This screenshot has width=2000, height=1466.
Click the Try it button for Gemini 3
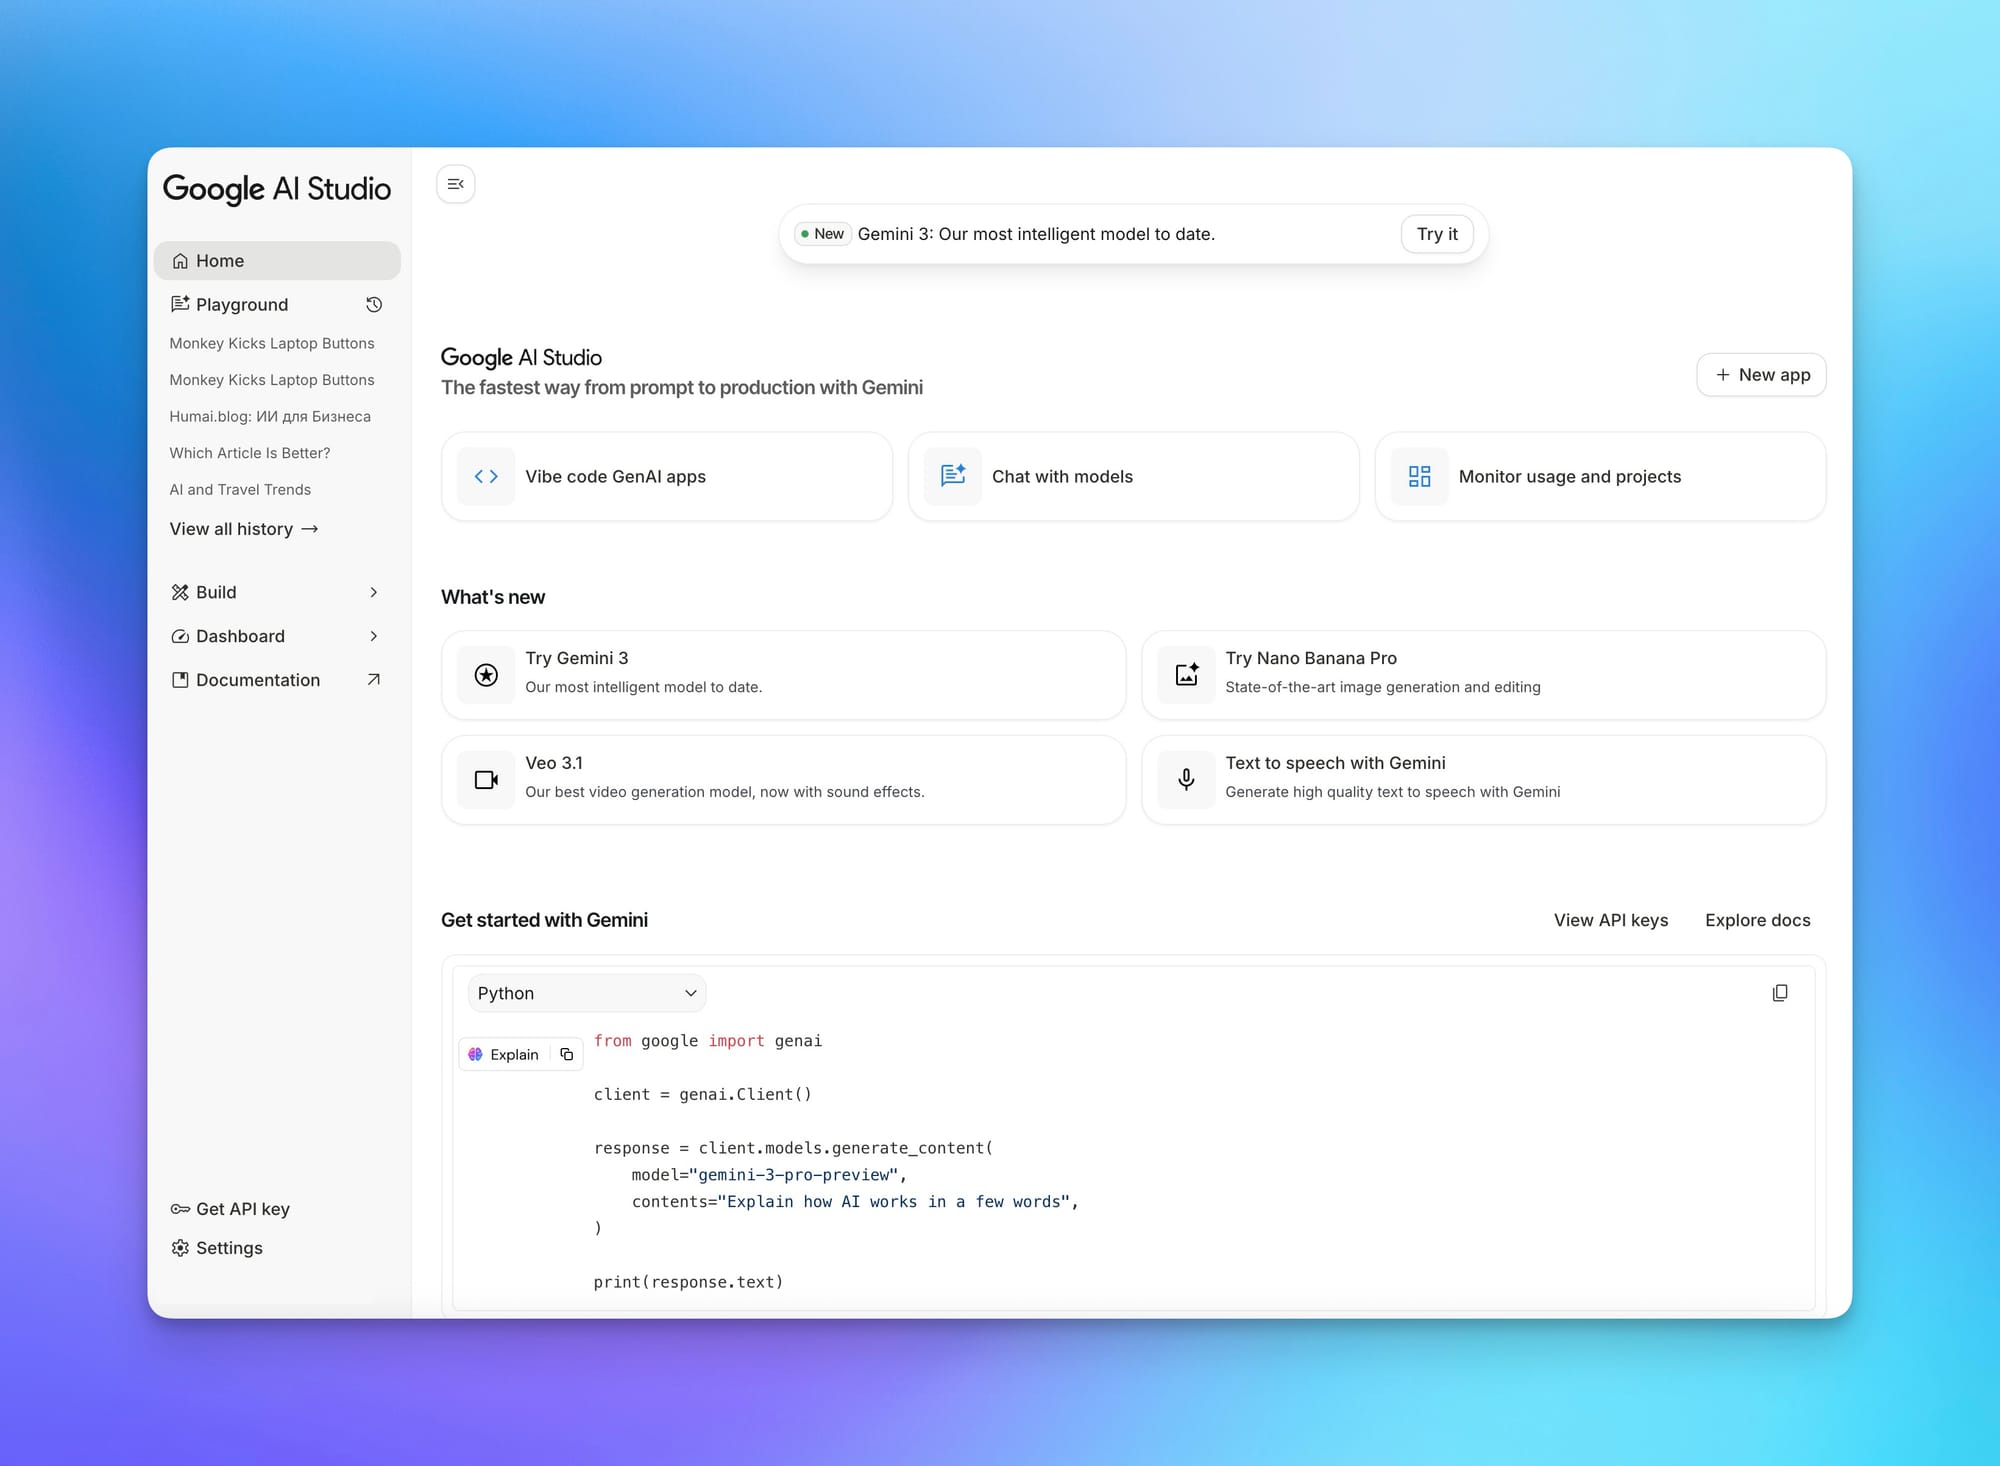click(1436, 233)
